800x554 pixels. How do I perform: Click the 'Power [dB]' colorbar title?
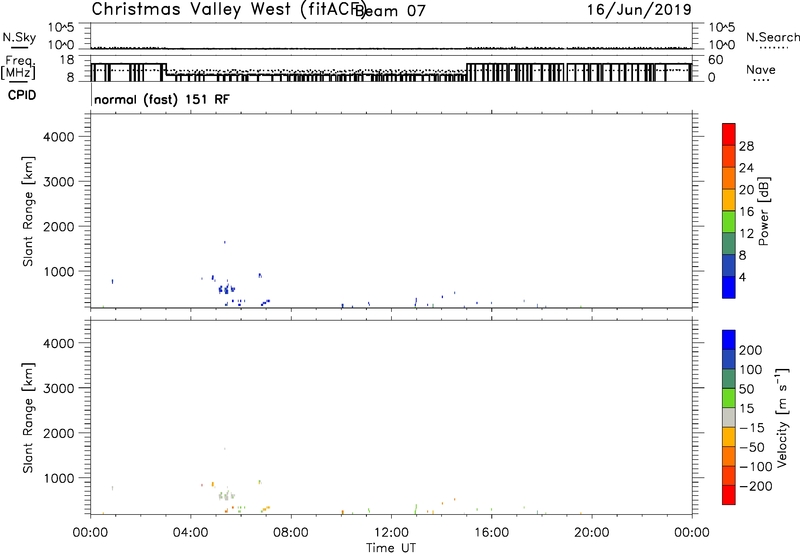tap(764, 211)
